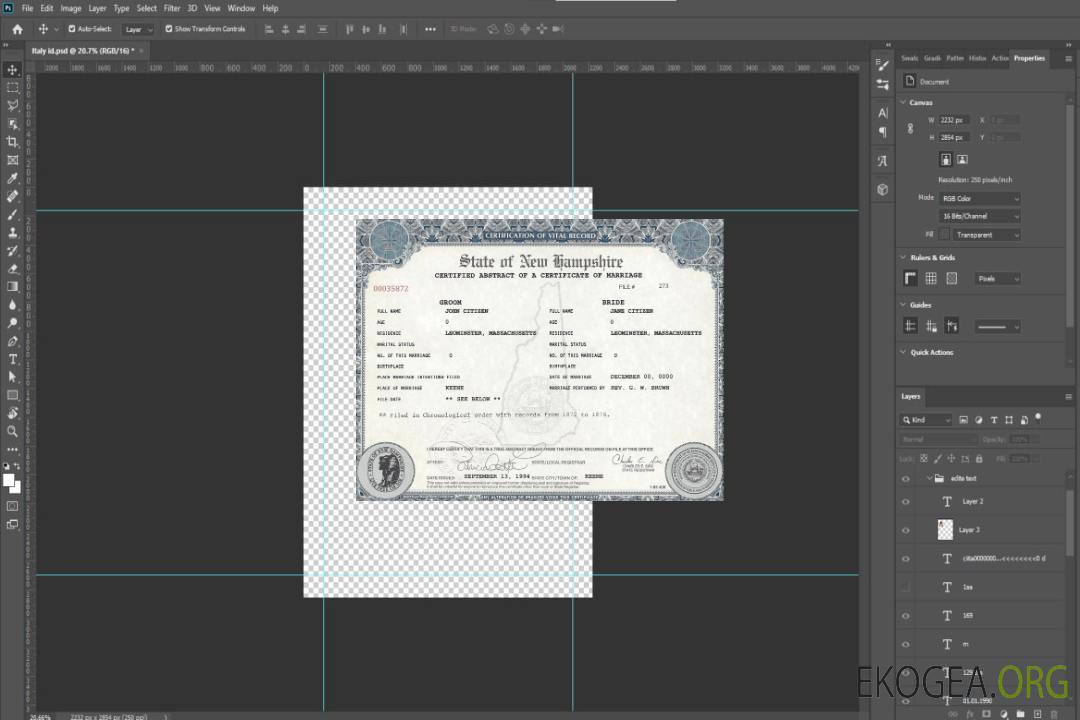This screenshot has width=1080, height=720.
Task: Open the Image menu
Action: (71, 8)
